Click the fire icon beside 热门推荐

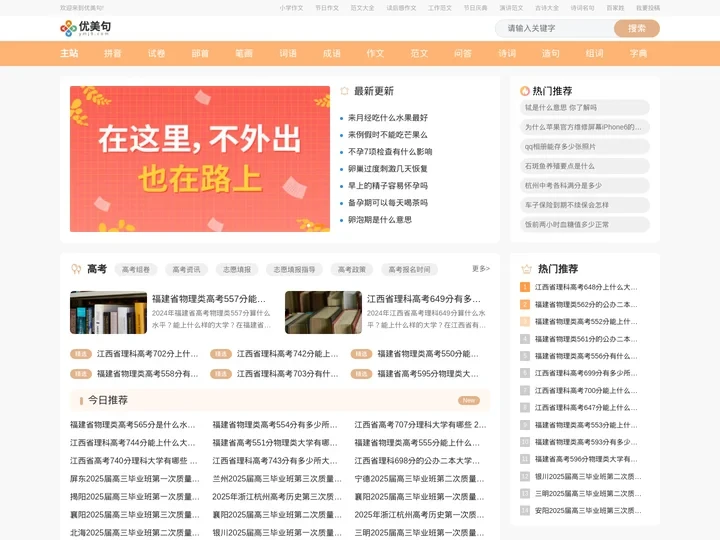pos(525,91)
